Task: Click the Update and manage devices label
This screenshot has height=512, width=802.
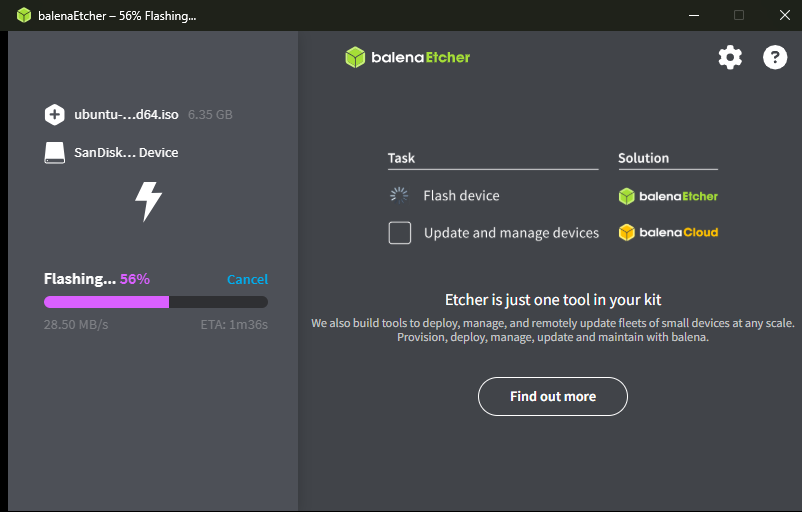Action: [511, 233]
